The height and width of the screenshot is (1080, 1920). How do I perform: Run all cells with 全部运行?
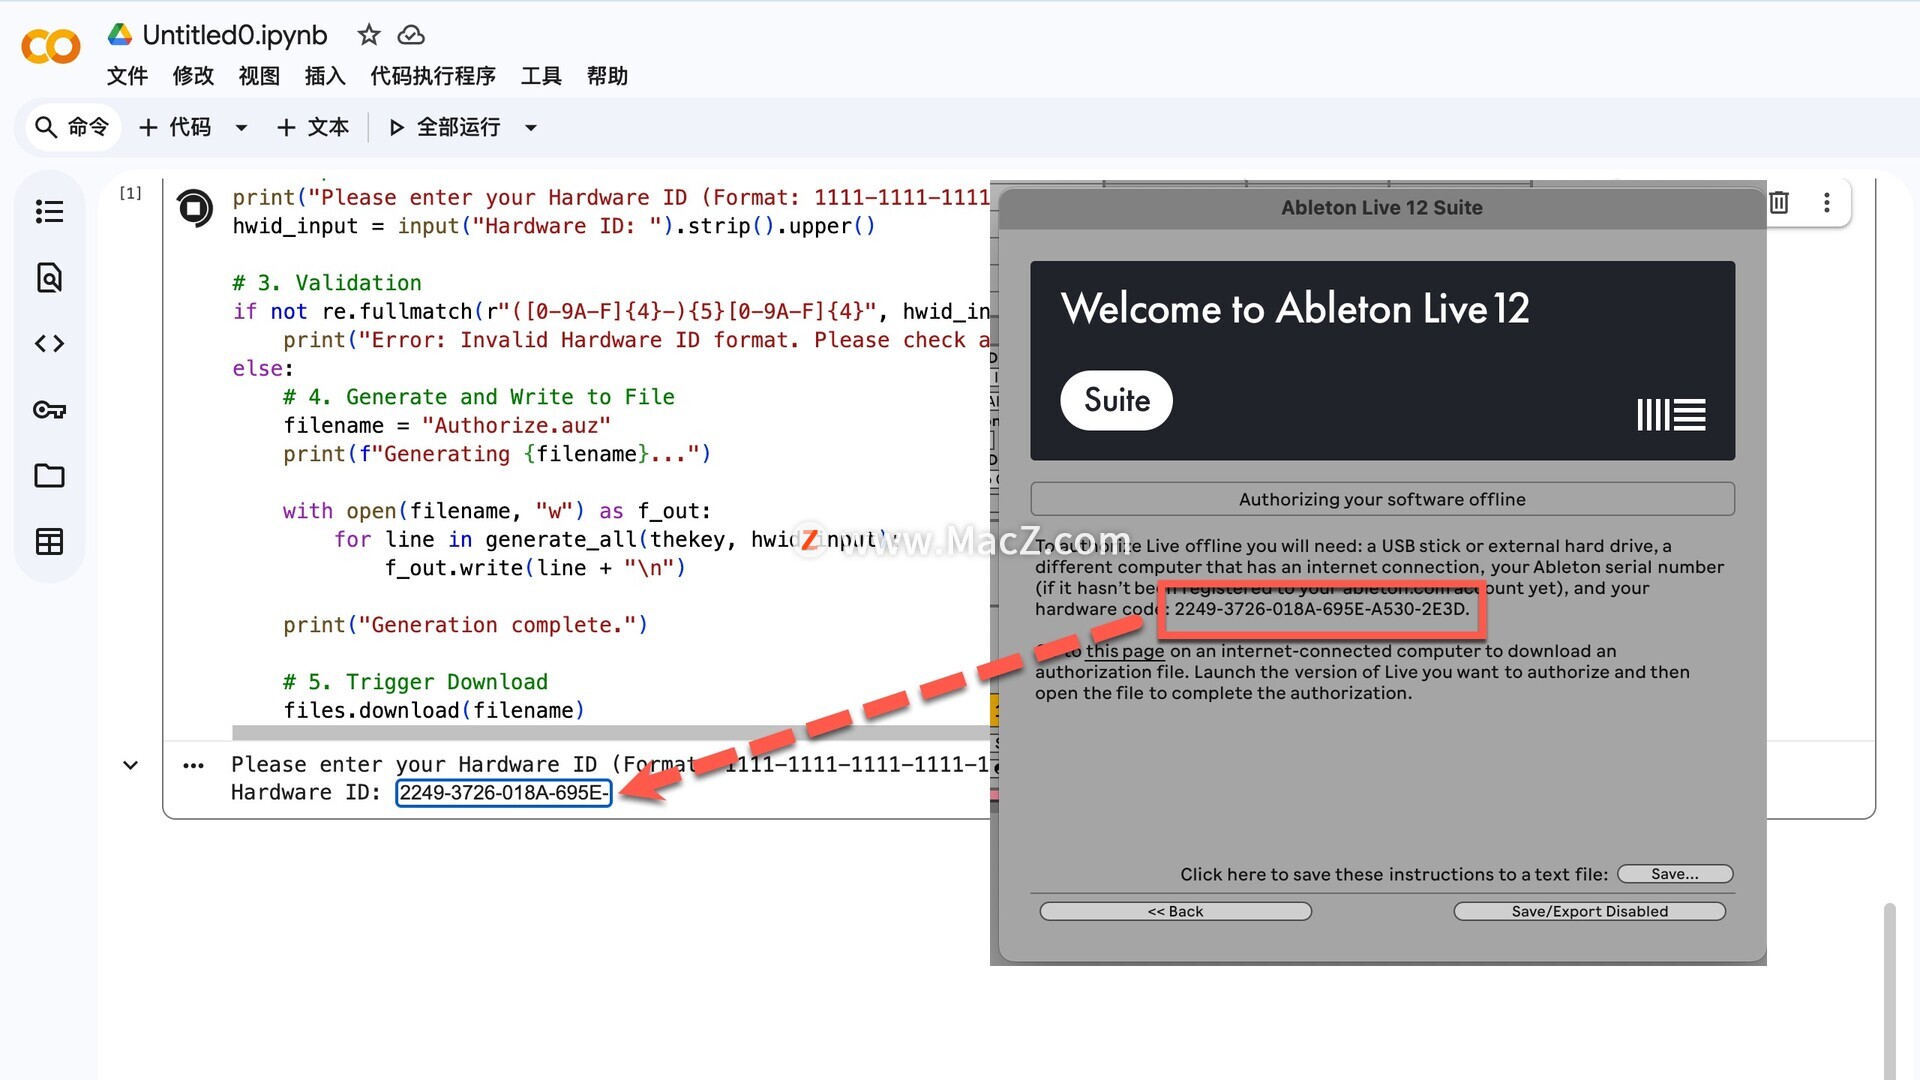click(x=445, y=127)
